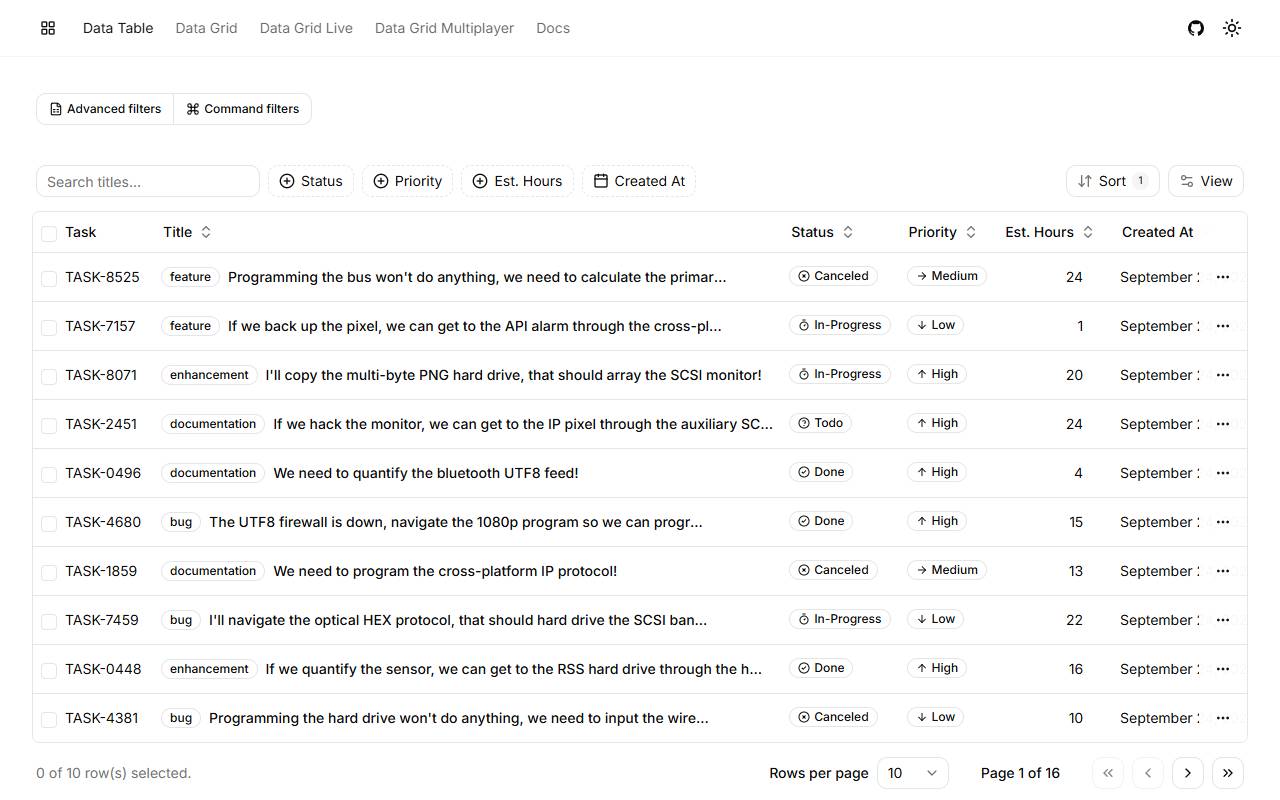
Task: Open row actions menu for TASK-8525
Action: (1223, 277)
